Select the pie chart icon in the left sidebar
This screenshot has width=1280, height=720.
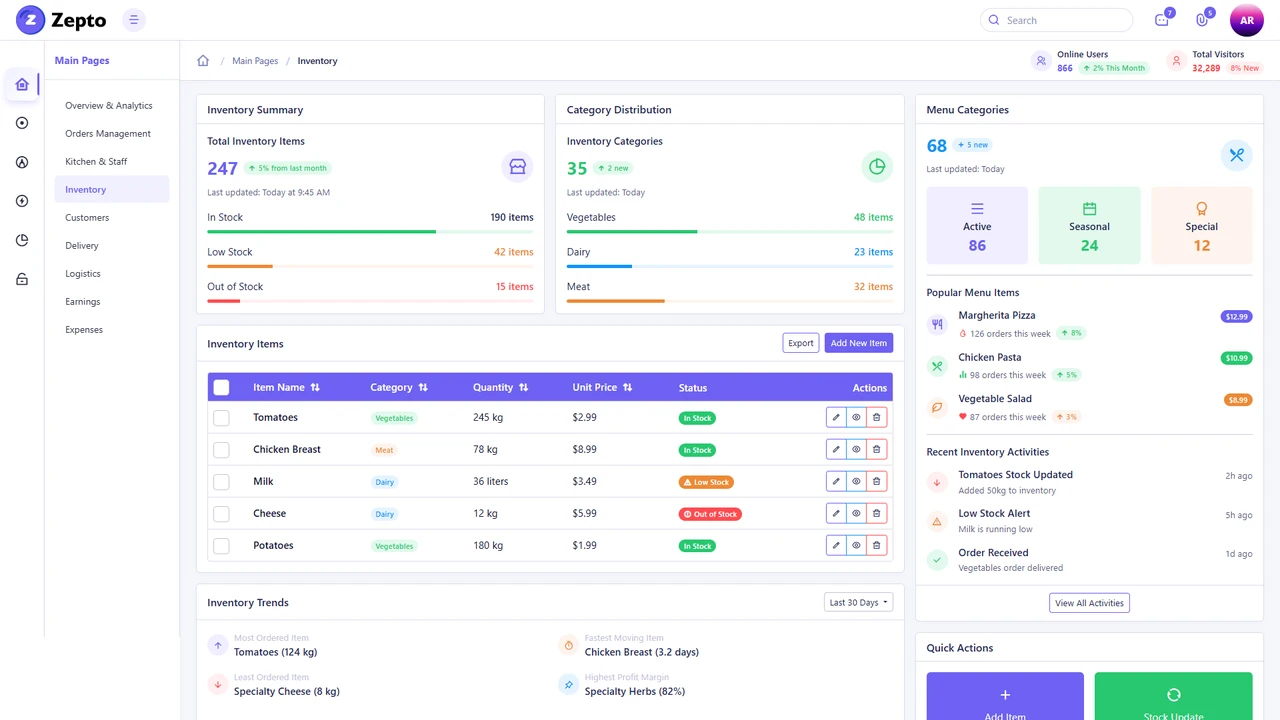[22, 240]
